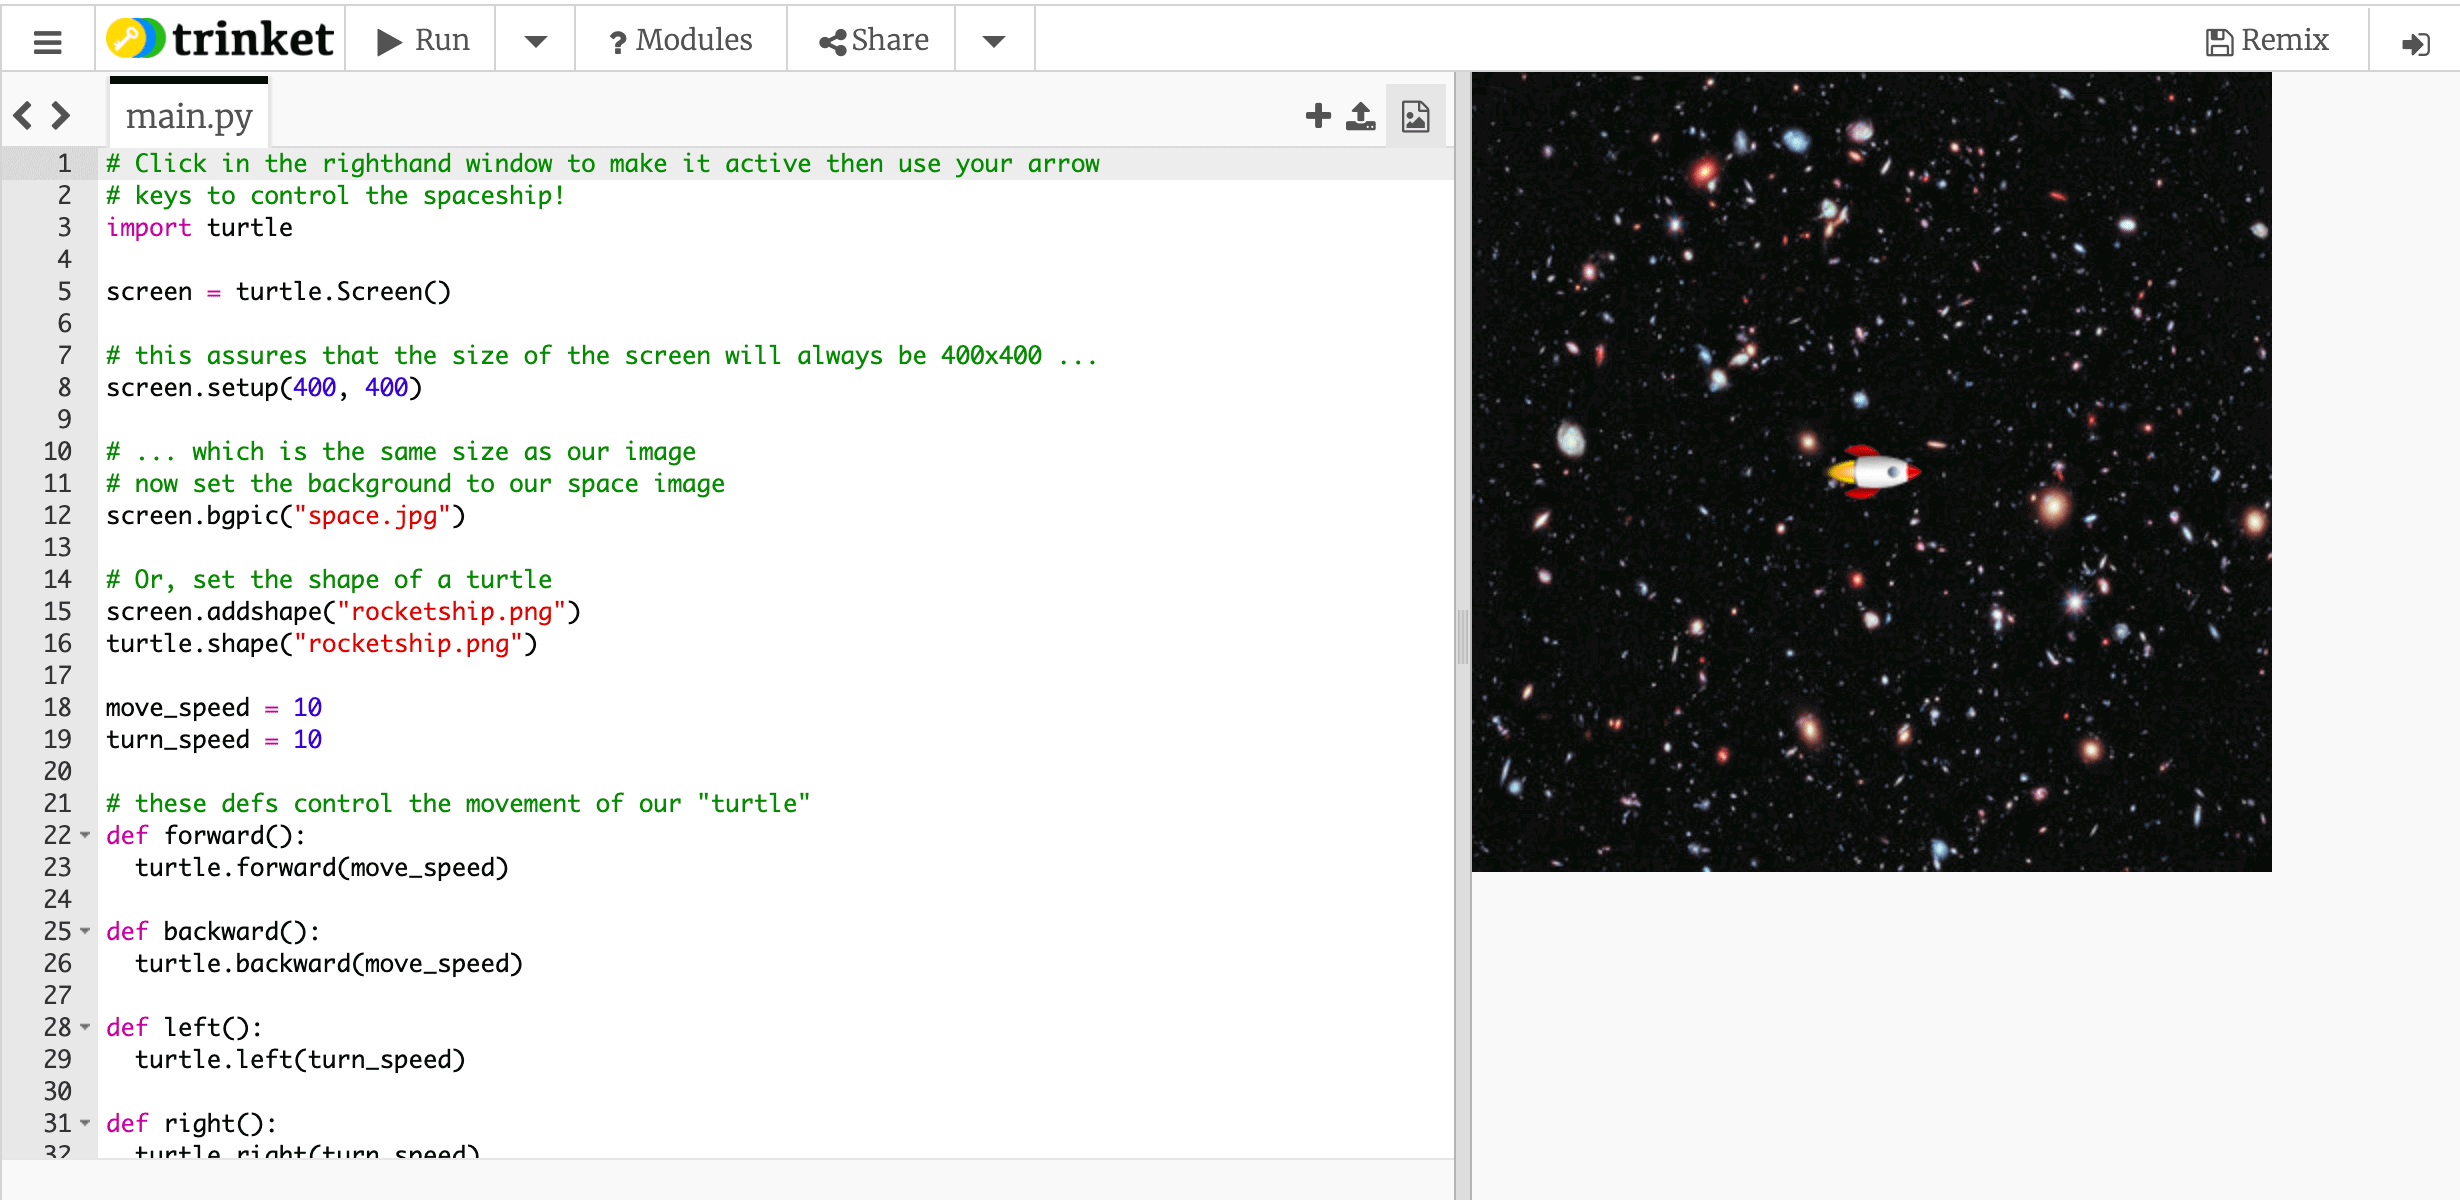Click comment "# ... which is the same size as our image"
Image resolution: width=2460 pixels, height=1200 pixels.
coord(401,451)
